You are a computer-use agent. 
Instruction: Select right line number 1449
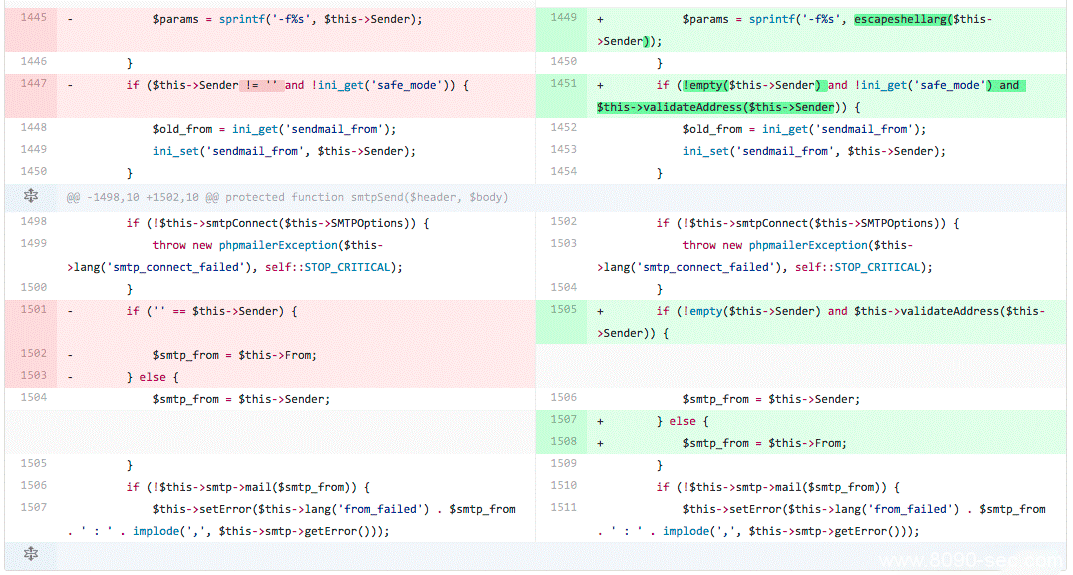tap(563, 17)
